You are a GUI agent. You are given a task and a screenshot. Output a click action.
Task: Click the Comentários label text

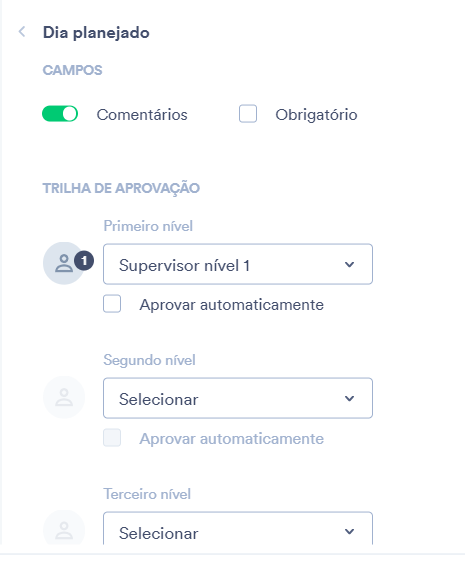tap(142, 115)
